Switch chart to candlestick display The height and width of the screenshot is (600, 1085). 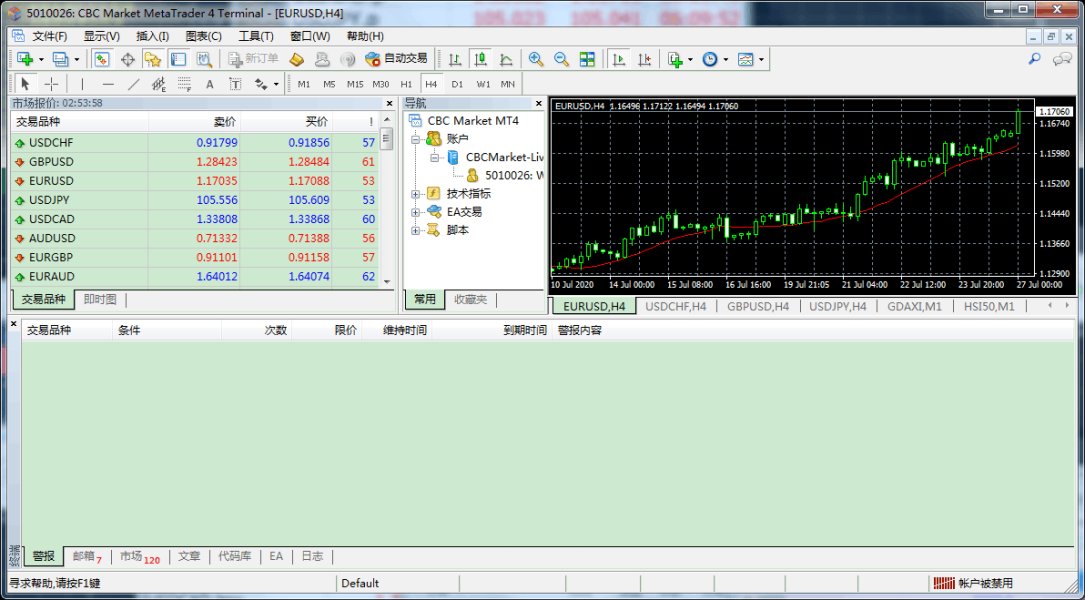pos(480,59)
